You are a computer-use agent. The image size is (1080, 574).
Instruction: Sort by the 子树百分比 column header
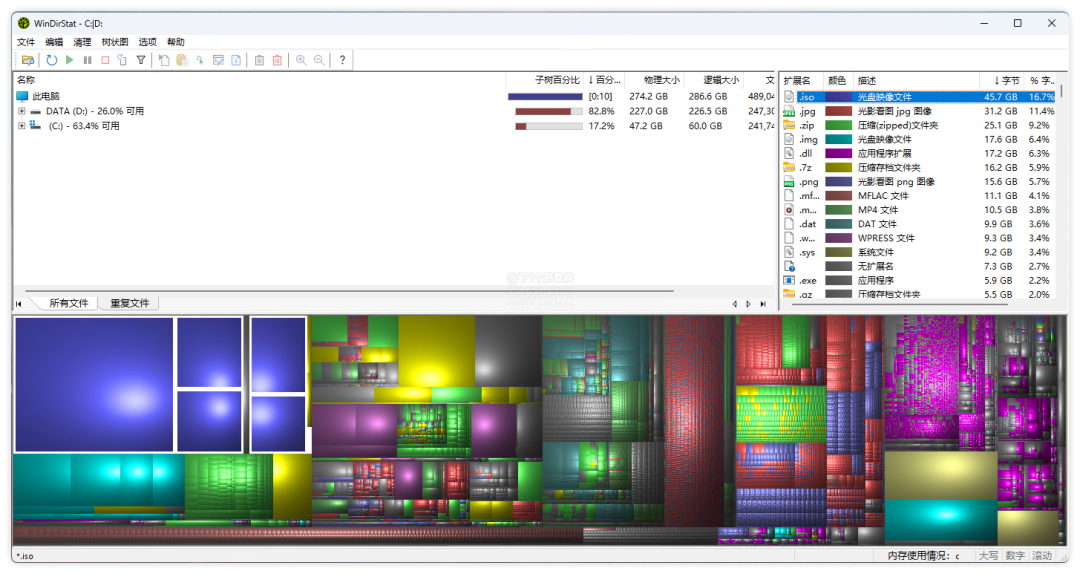coord(544,80)
